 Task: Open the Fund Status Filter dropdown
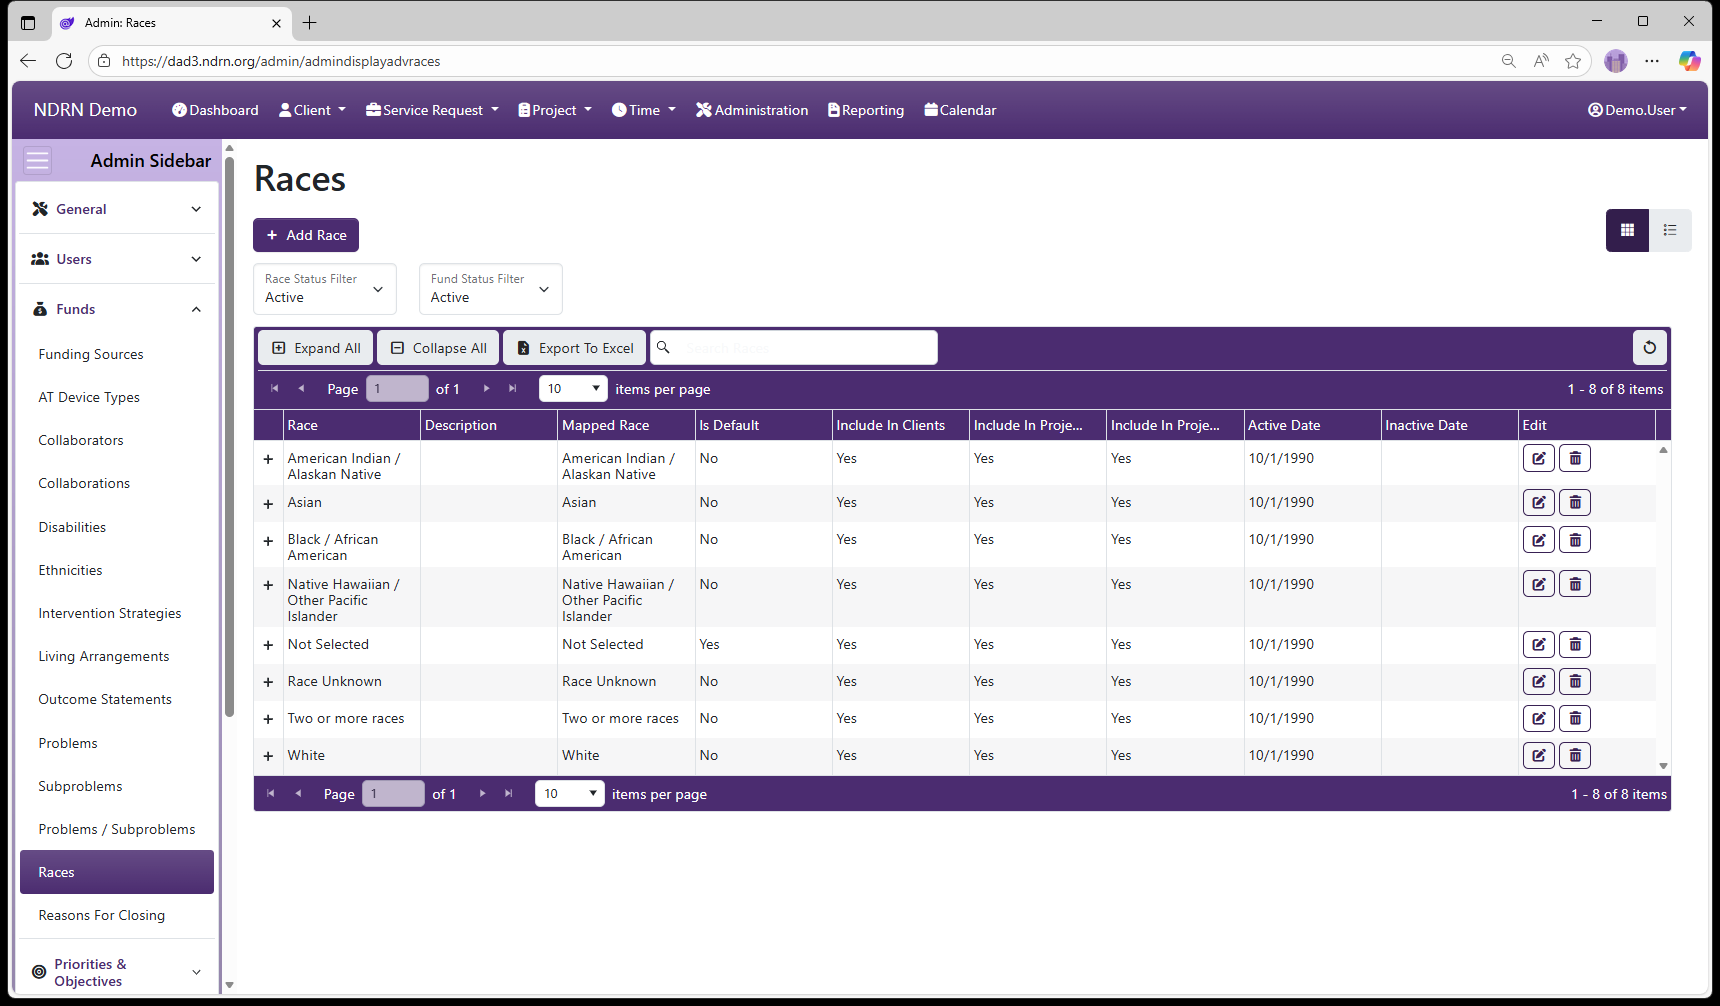coord(491,289)
